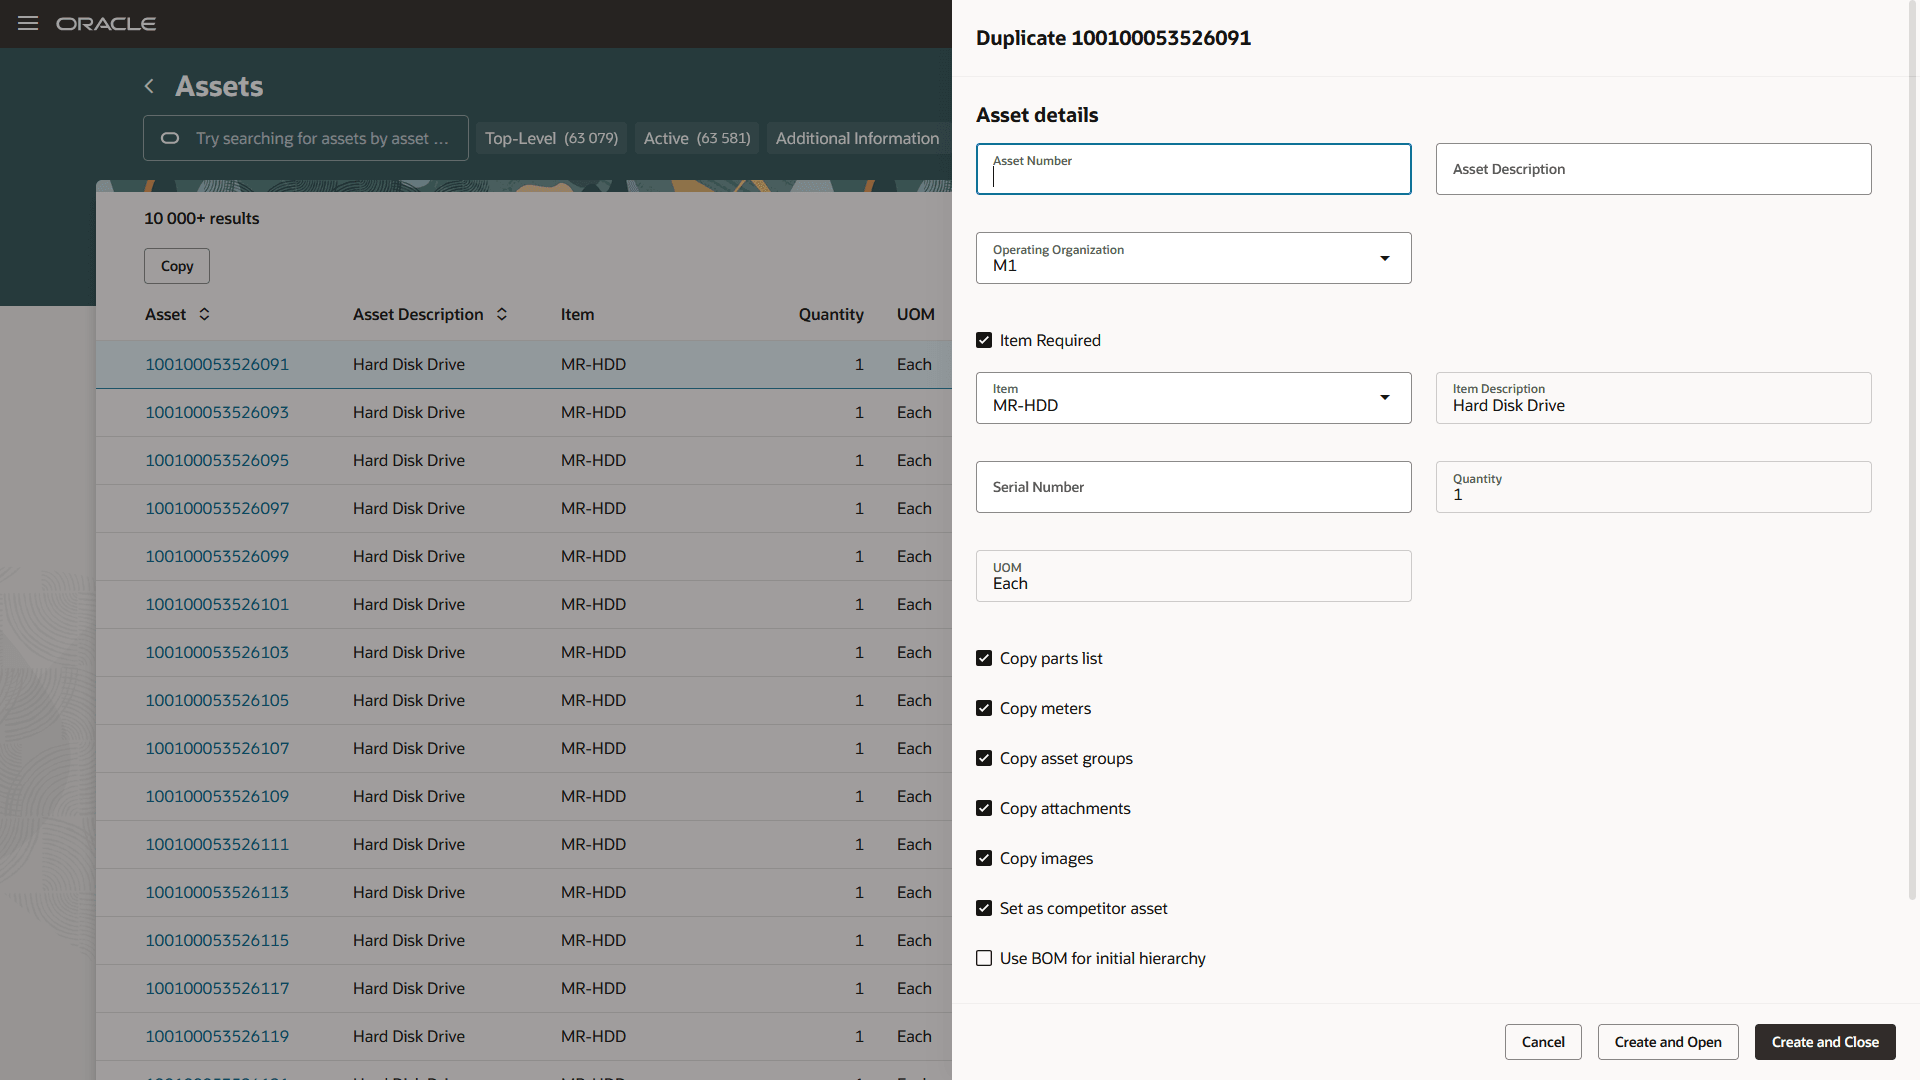The width and height of the screenshot is (1920, 1080).
Task: Click the Quantity column header
Action: 831,314
